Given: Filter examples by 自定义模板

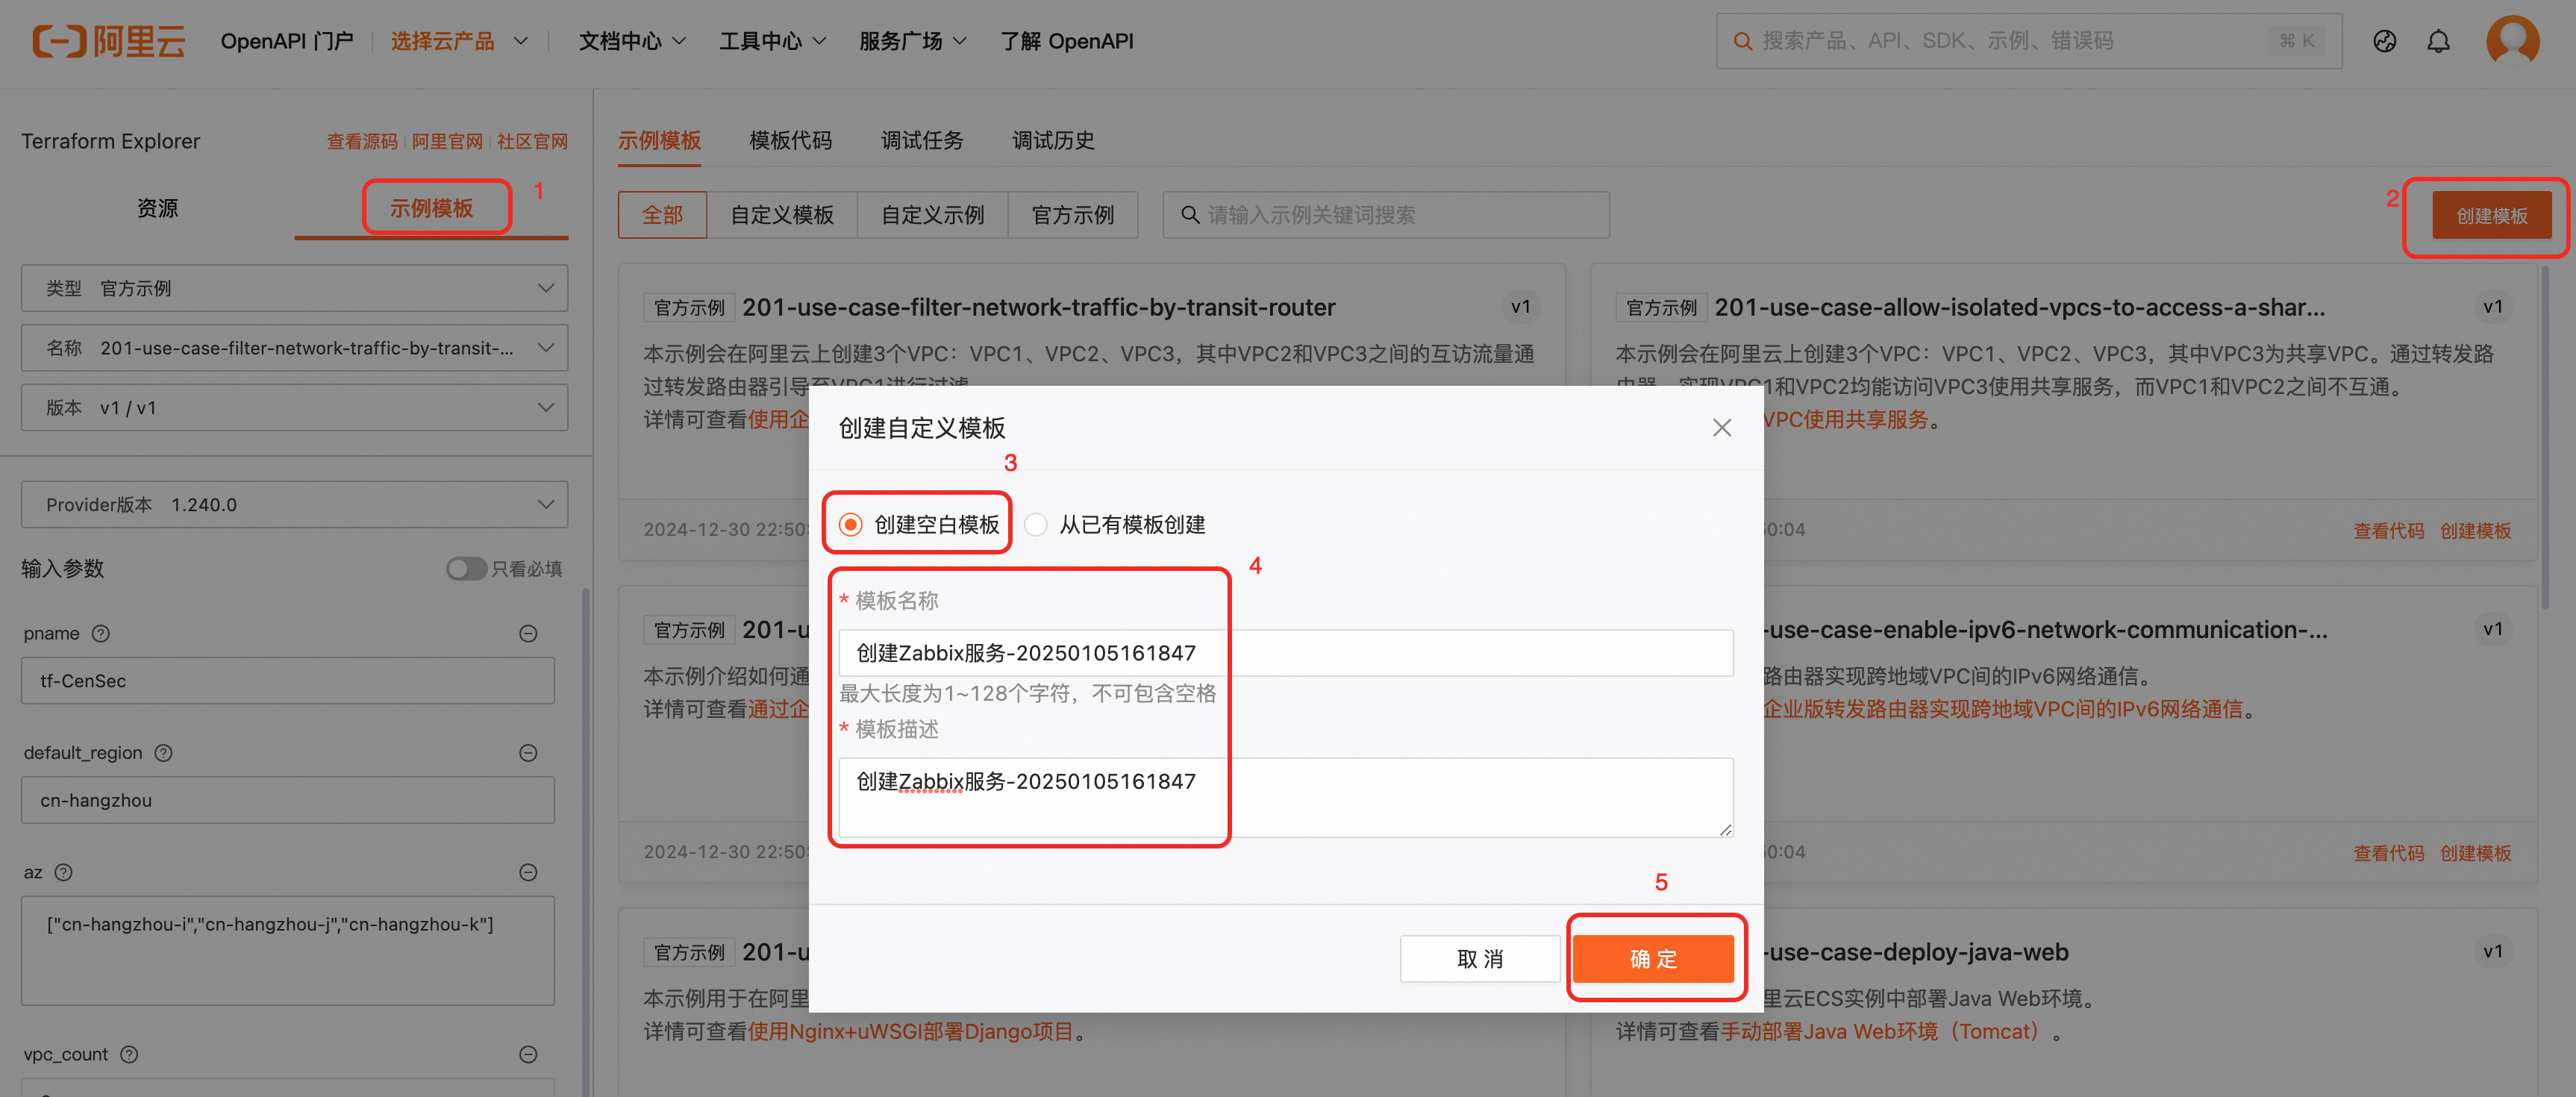Looking at the screenshot, I should click(x=782, y=215).
